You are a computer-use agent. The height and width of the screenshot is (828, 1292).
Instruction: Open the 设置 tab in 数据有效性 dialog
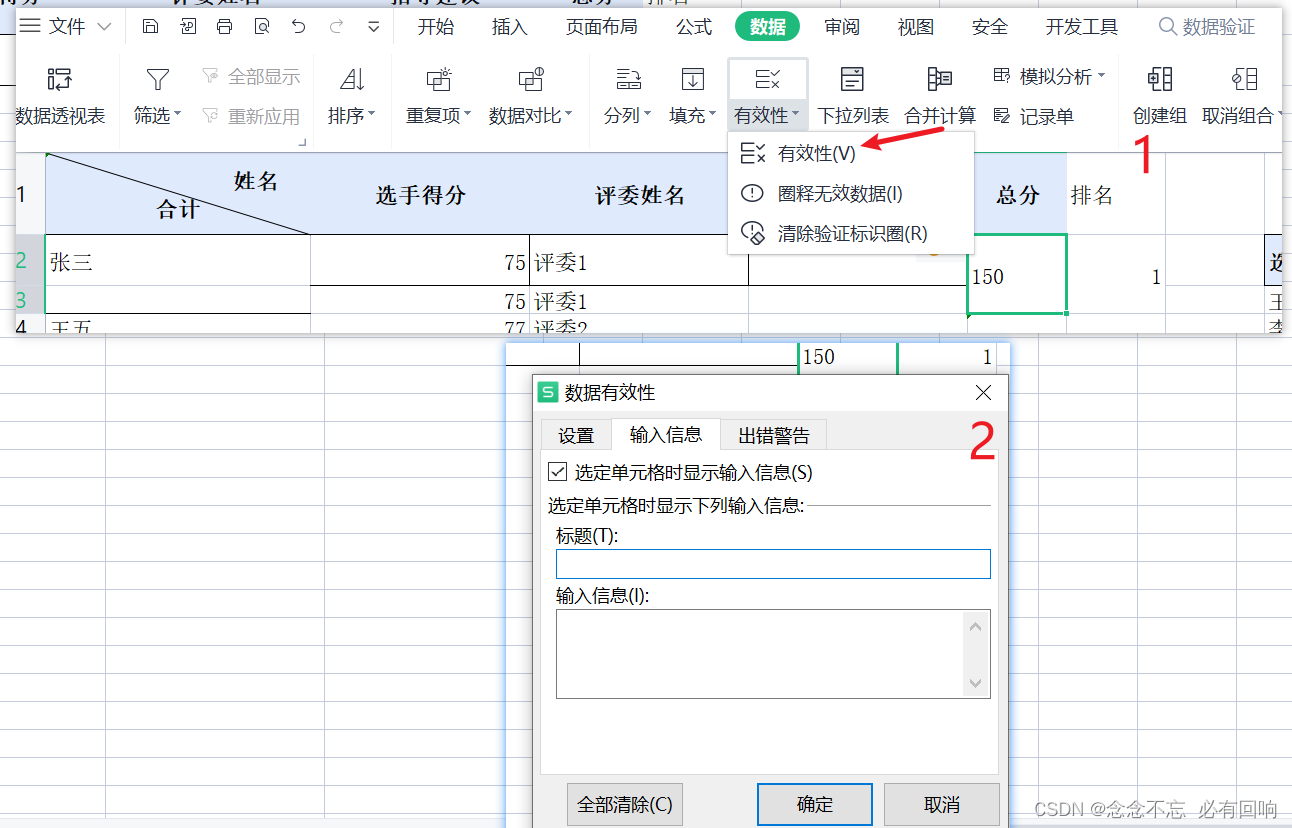576,436
